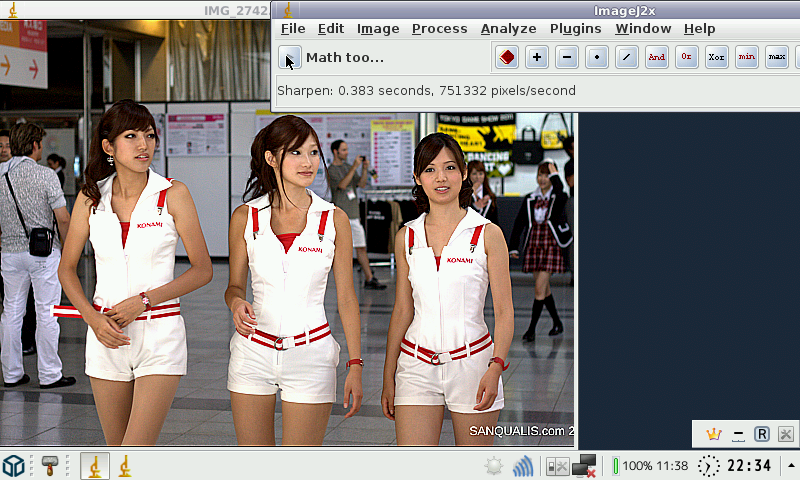Viewport: 800px width, 480px height.
Task: Click the switch-and-tools tray icon
Action: point(557,466)
